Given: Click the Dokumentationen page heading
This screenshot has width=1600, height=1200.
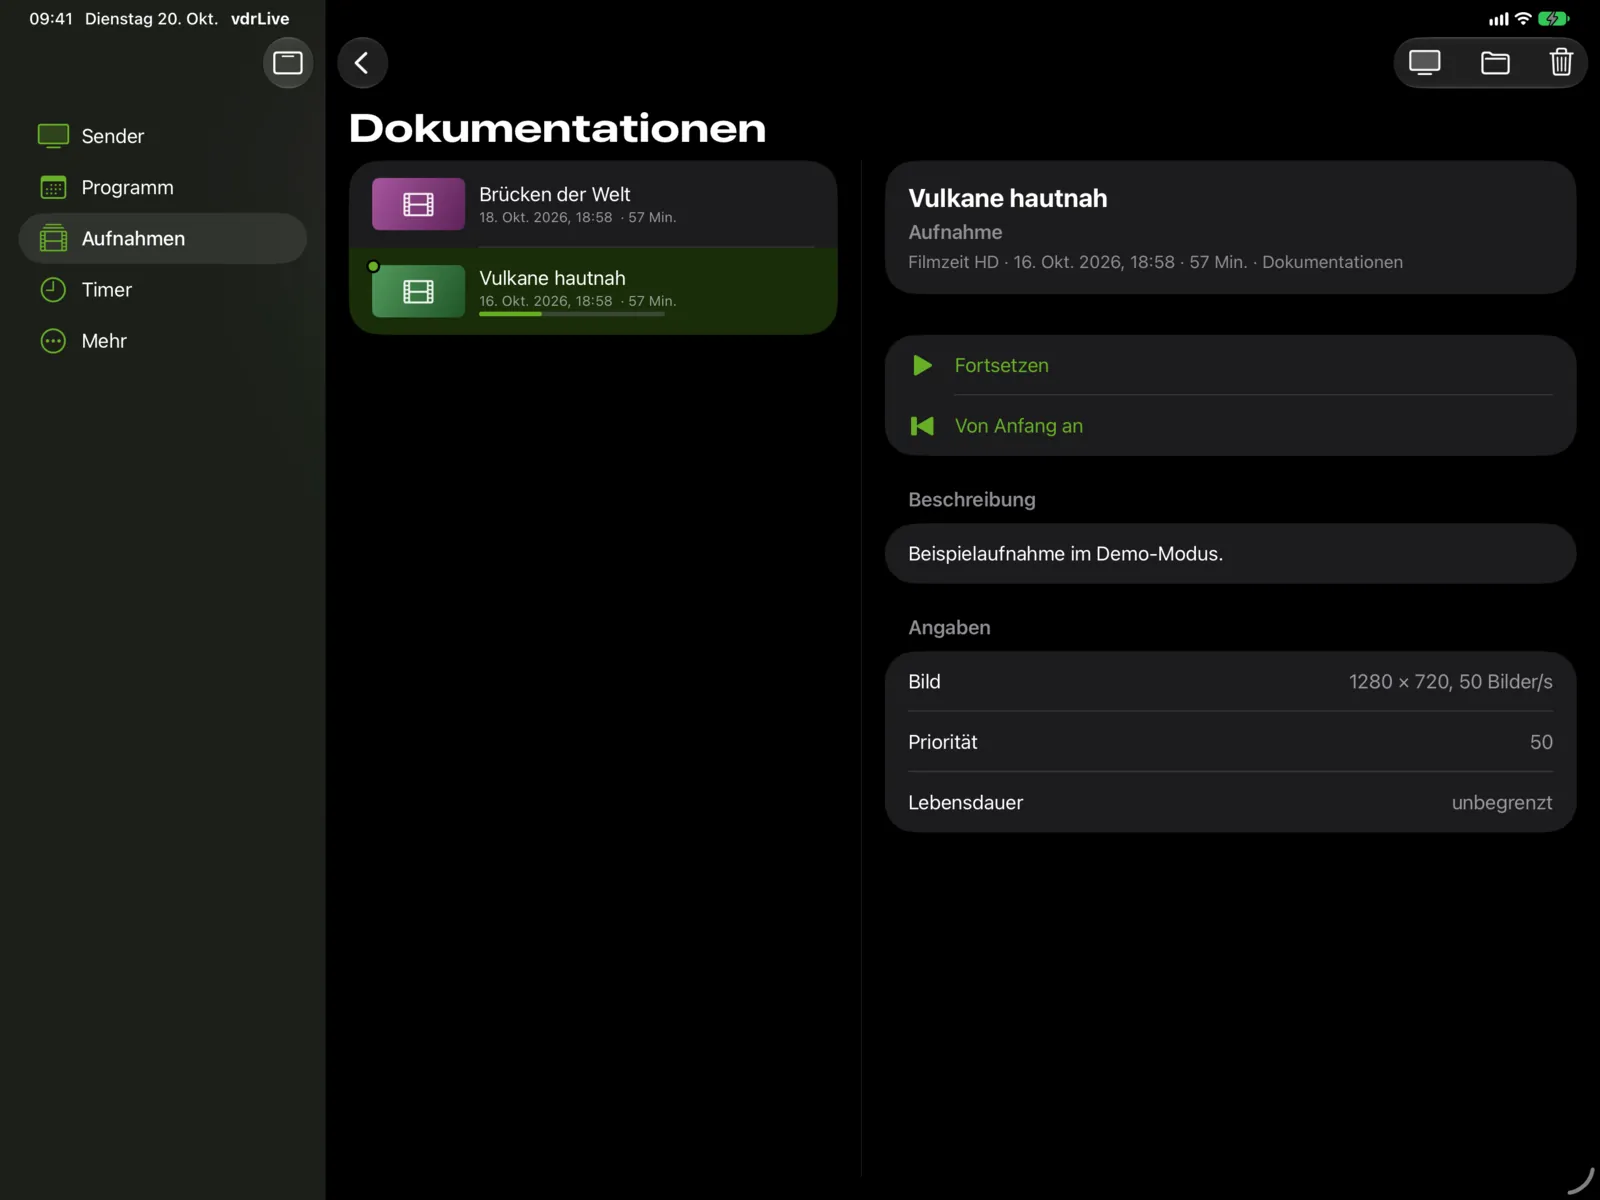Looking at the screenshot, I should (x=557, y=128).
